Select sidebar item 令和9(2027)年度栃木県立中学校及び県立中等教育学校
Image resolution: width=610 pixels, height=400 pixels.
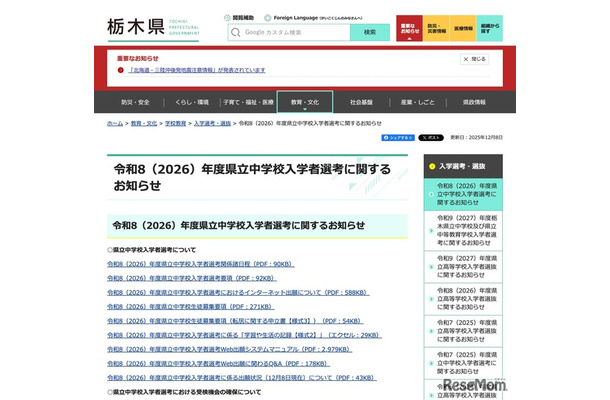[463, 230]
